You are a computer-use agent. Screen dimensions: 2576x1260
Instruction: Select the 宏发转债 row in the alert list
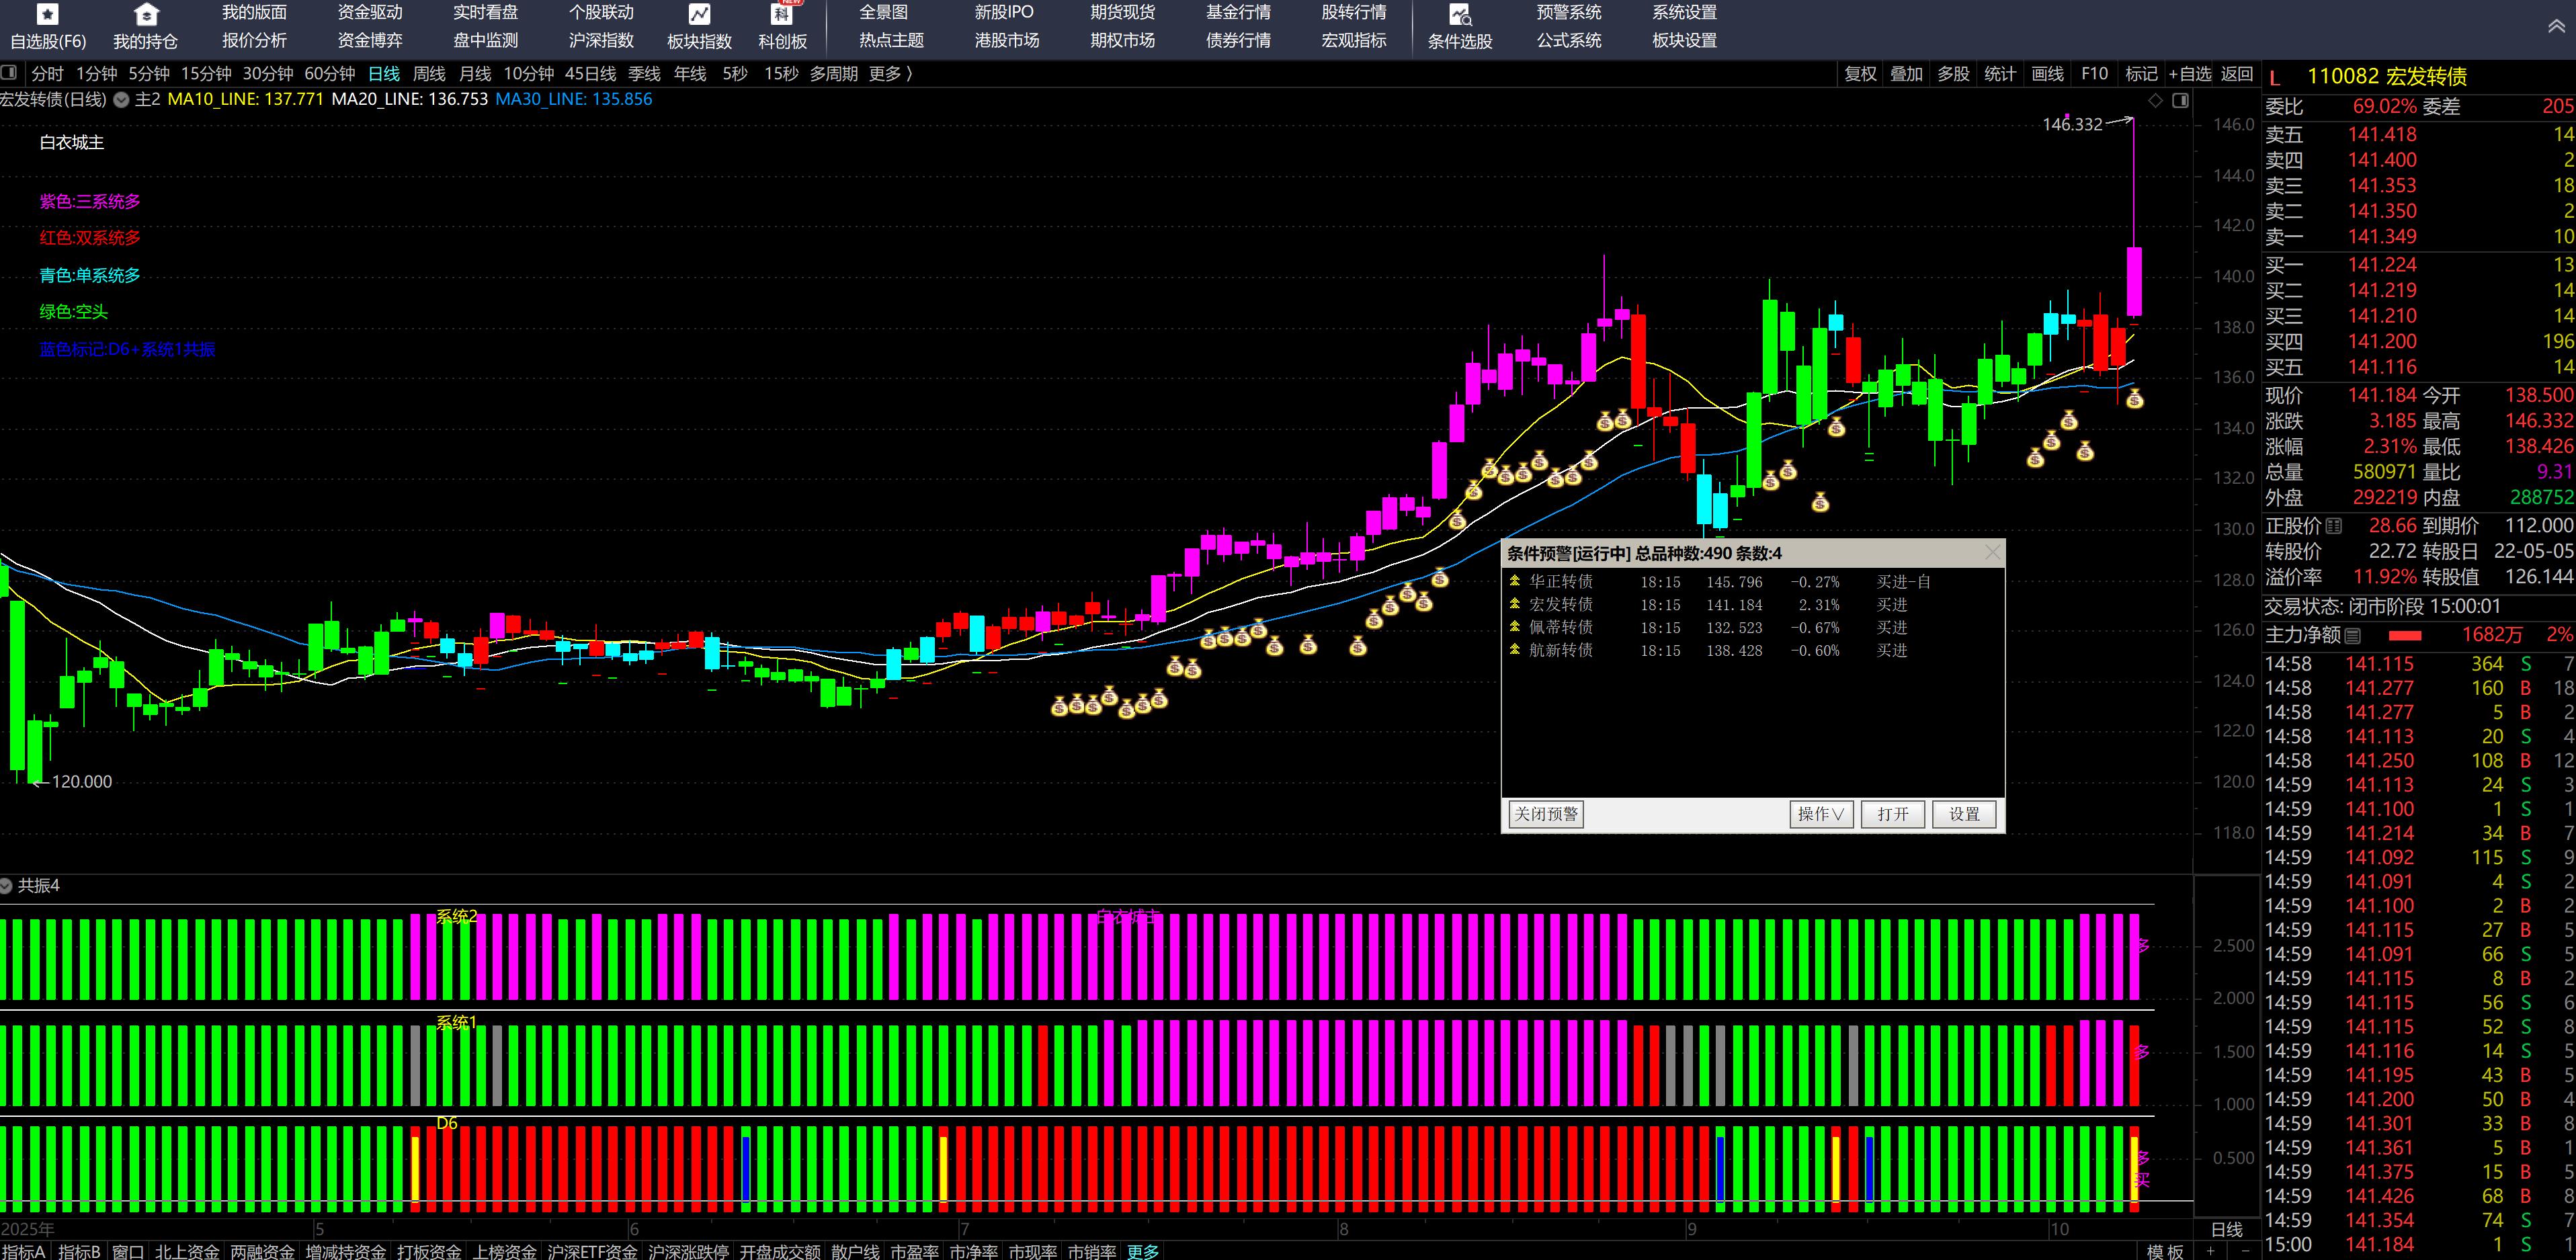coord(1560,604)
